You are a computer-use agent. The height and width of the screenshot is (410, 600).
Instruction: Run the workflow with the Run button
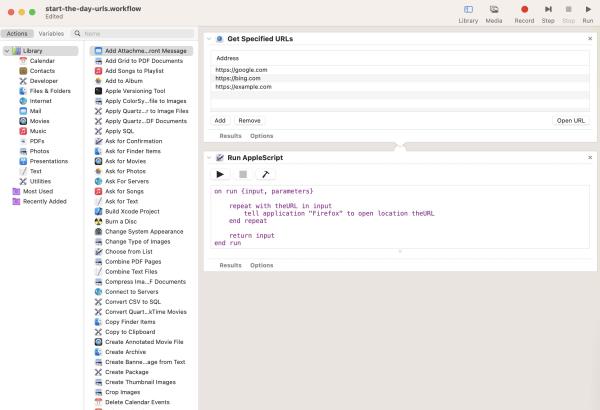tap(588, 13)
